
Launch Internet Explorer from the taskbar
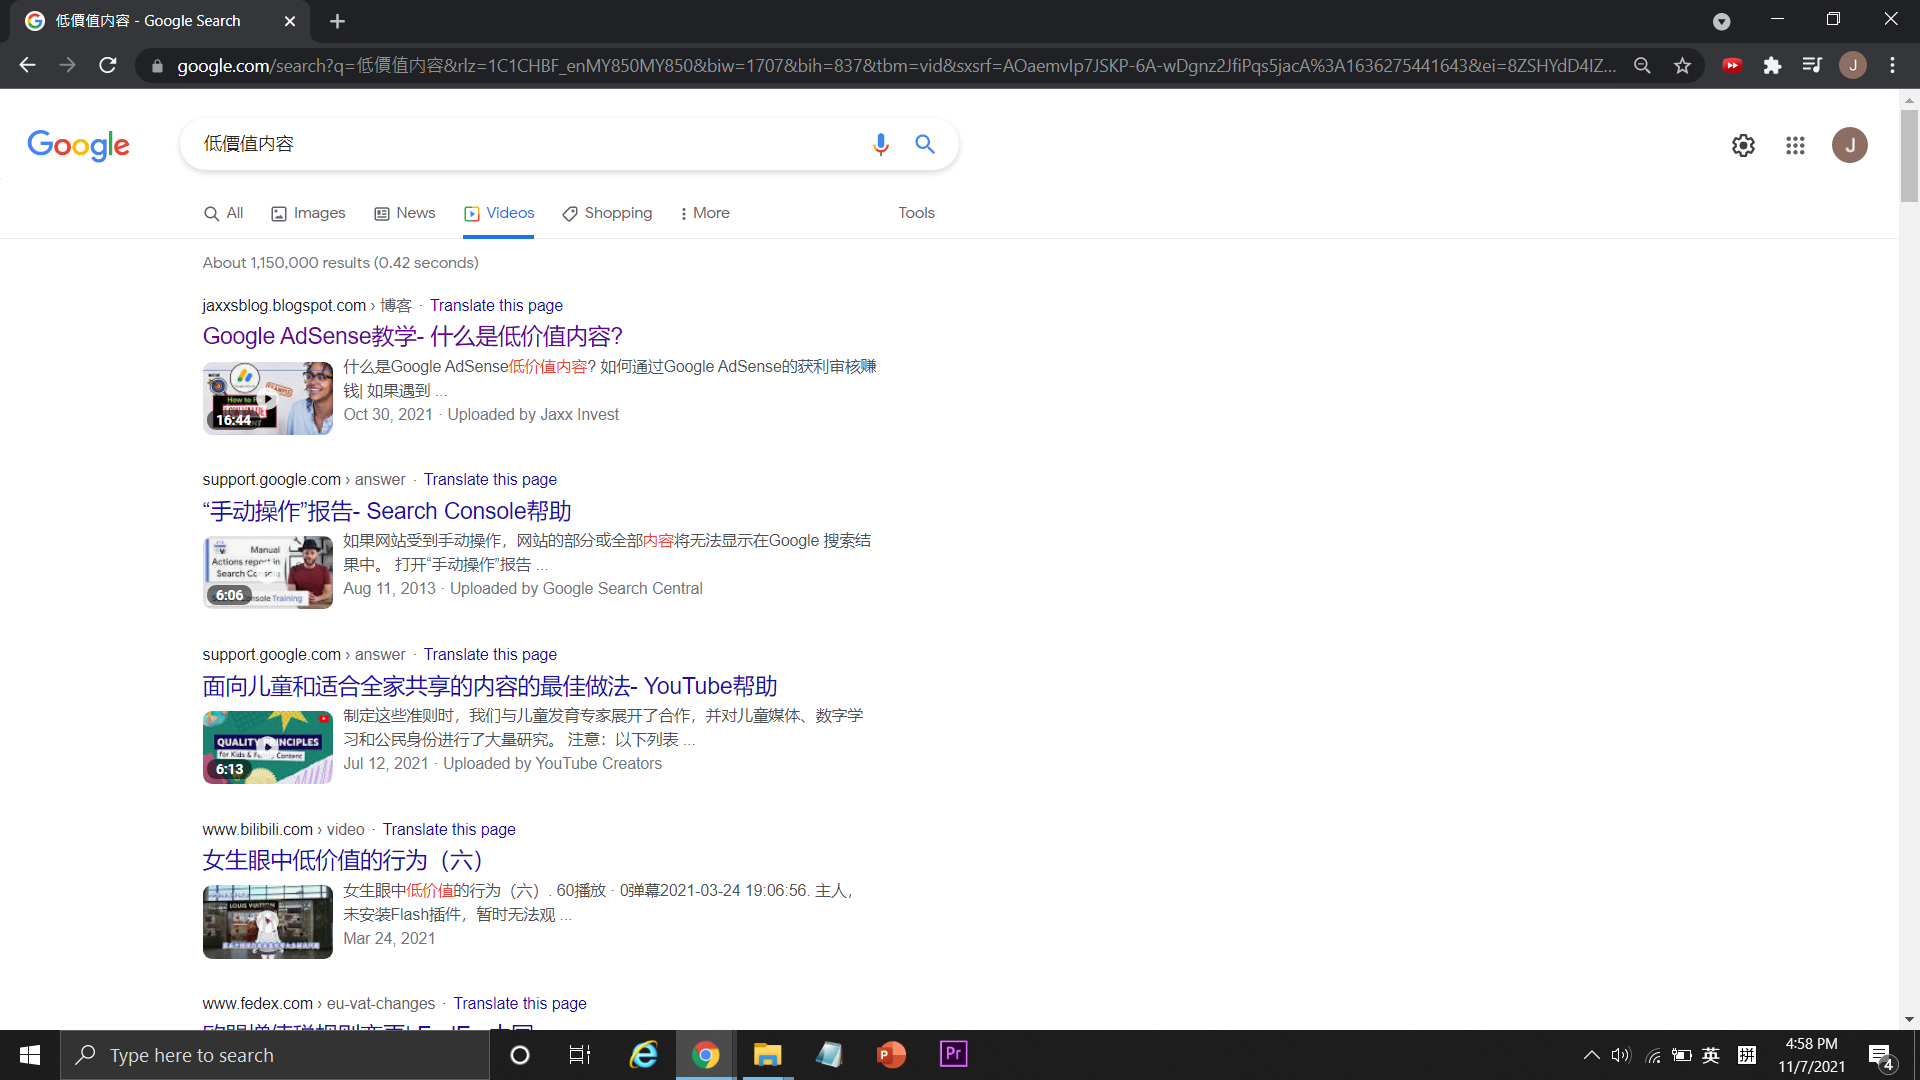643,1055
